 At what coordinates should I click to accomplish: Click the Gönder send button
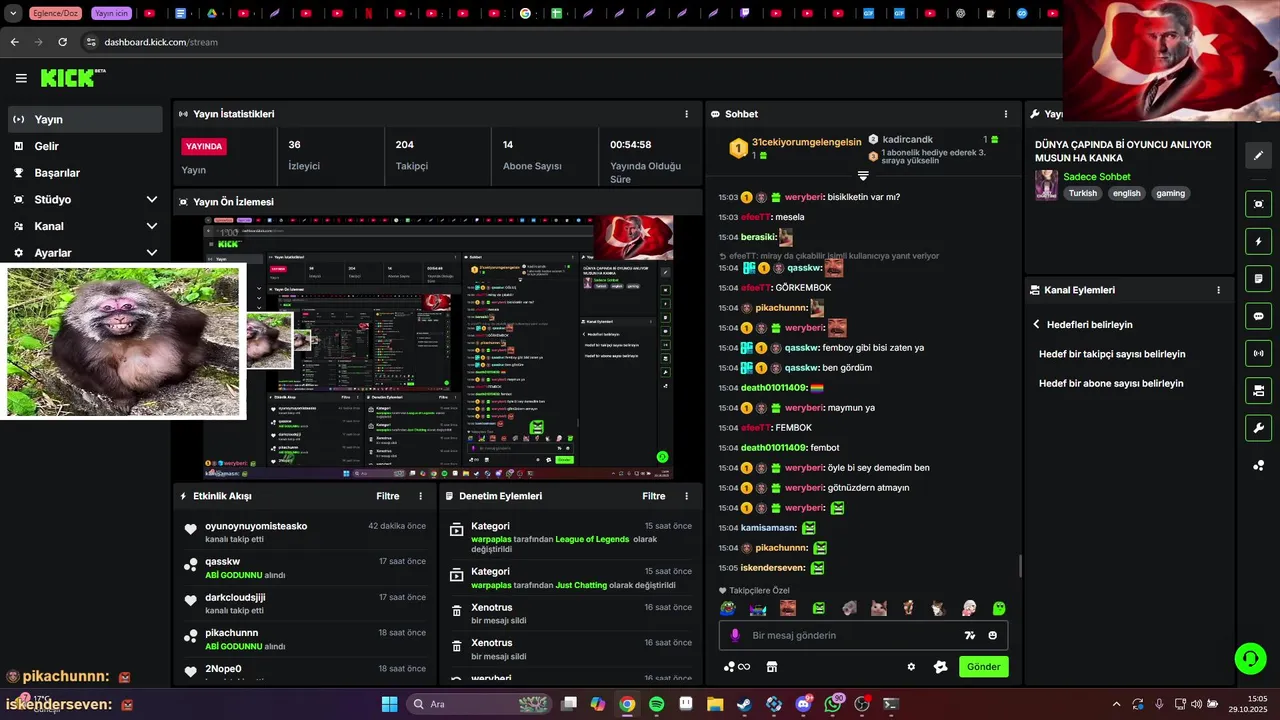point(984,667)
